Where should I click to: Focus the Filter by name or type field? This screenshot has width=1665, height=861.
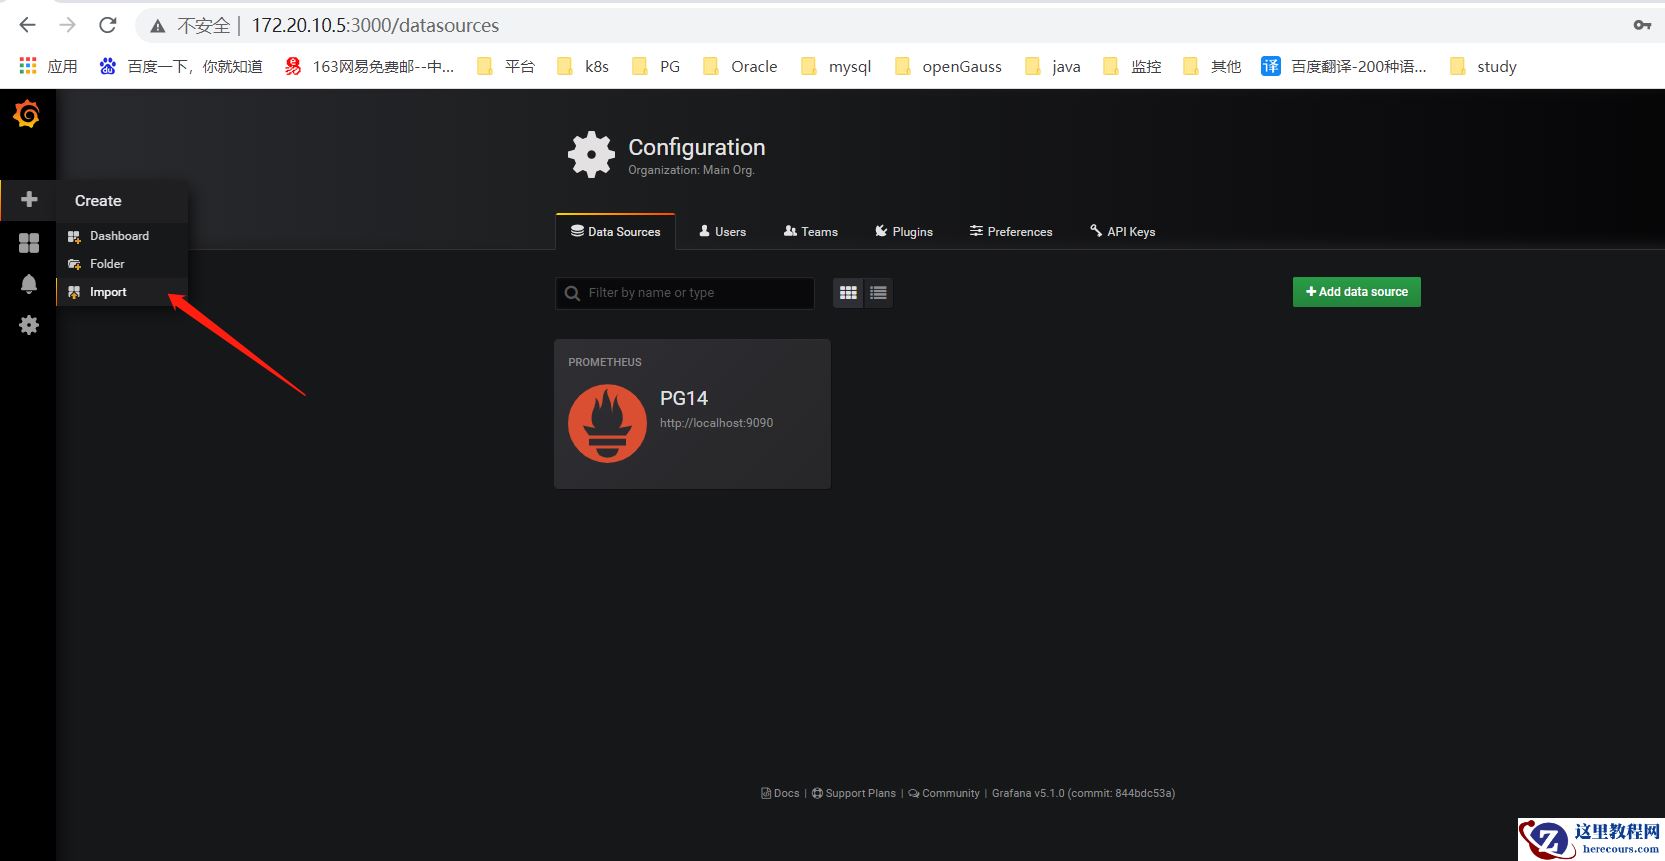coord(685,293)
